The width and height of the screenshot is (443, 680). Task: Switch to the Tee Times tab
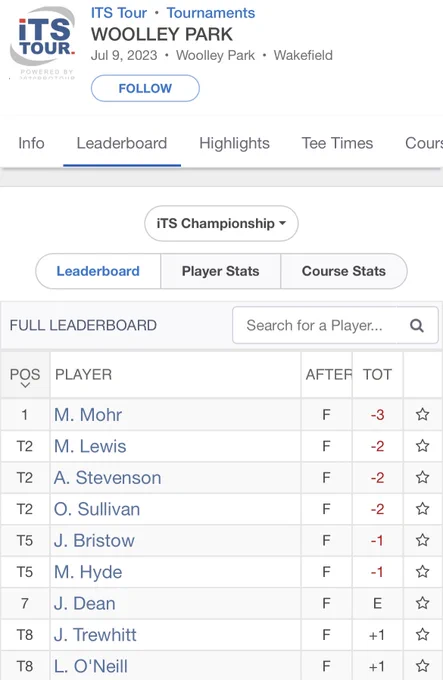pos(337,143)
